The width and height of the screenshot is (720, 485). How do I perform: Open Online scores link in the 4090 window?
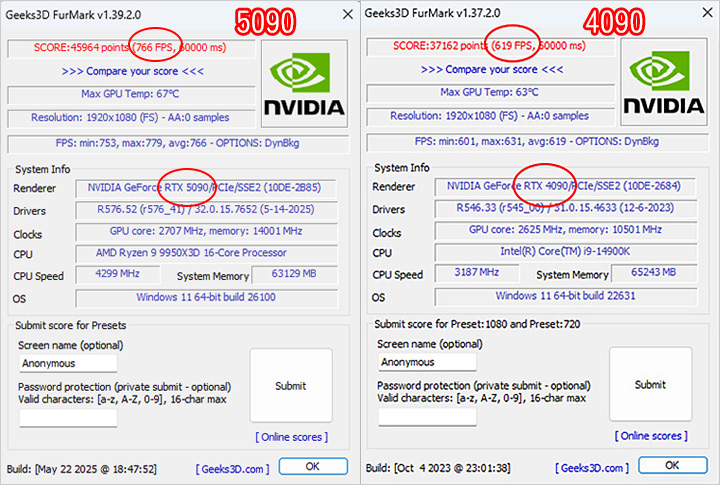651,435
